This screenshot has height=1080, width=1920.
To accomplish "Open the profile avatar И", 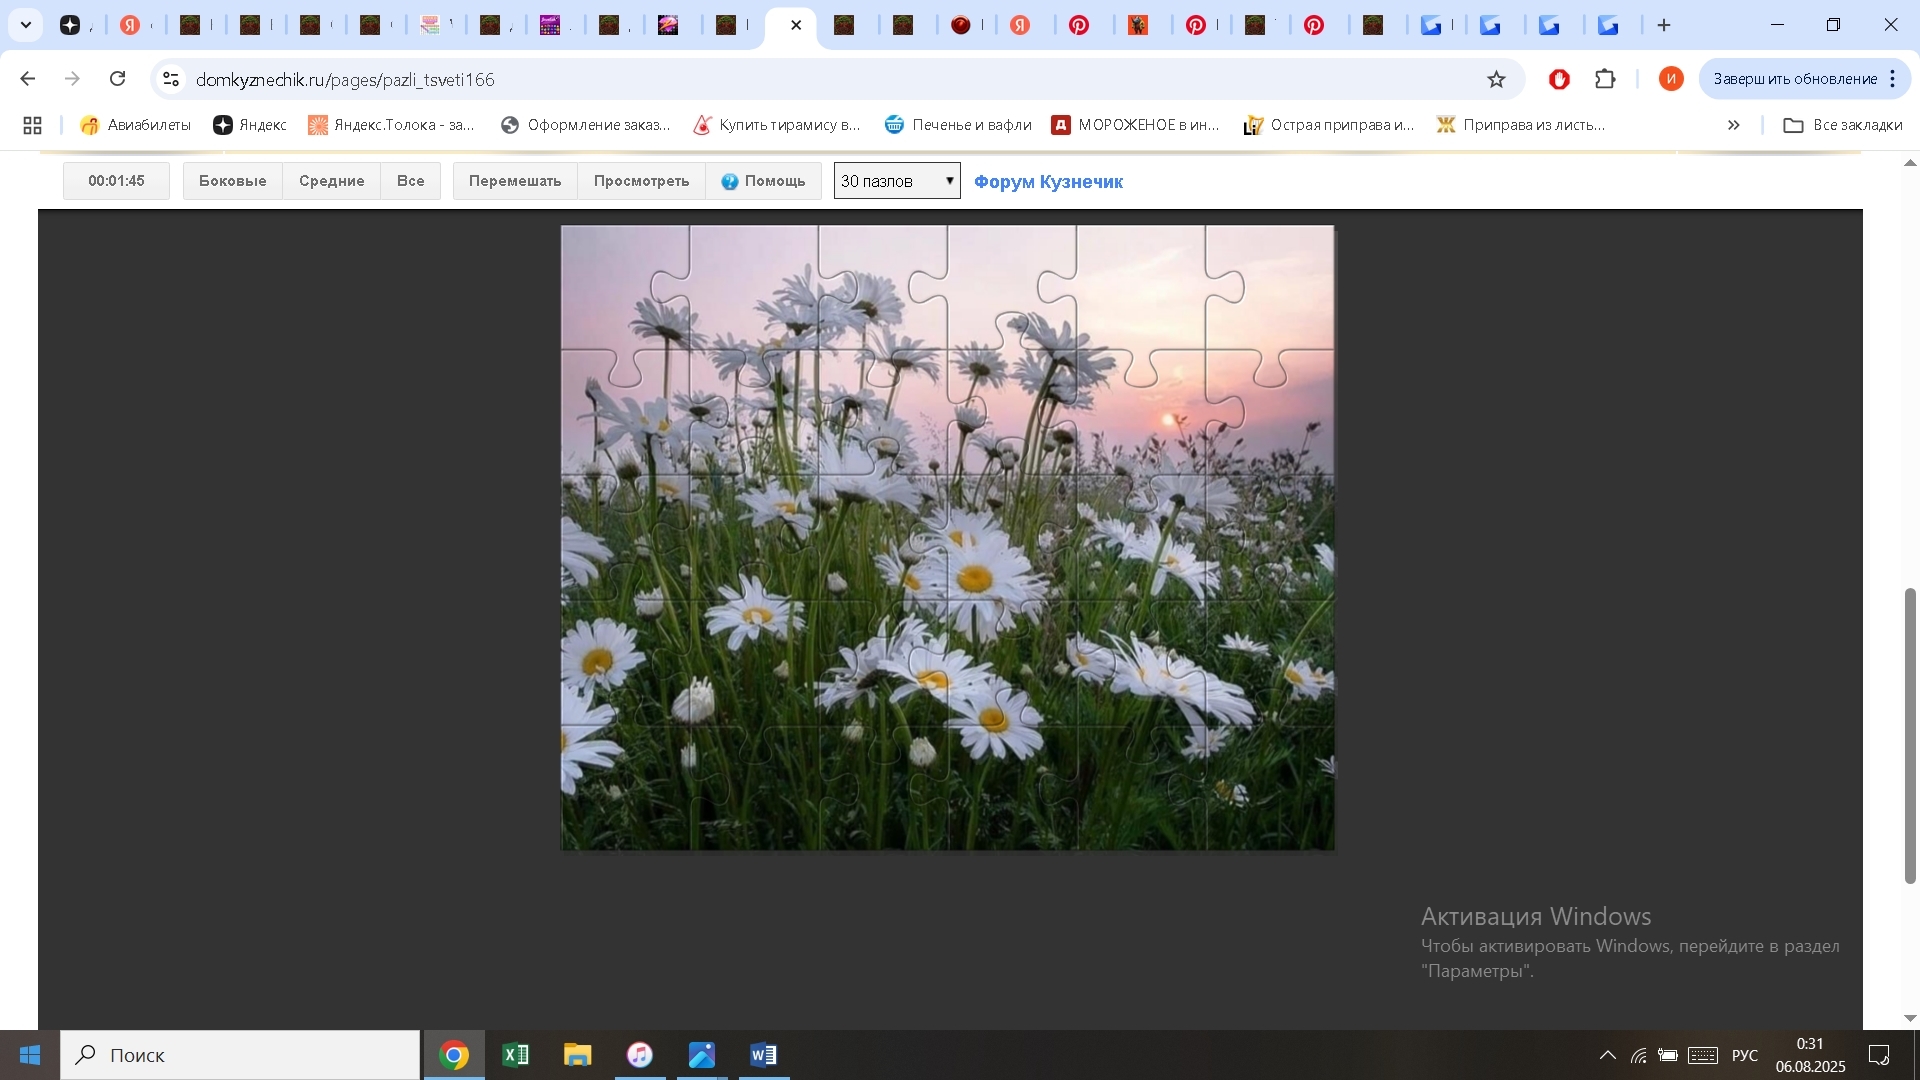I will 1671,79.
